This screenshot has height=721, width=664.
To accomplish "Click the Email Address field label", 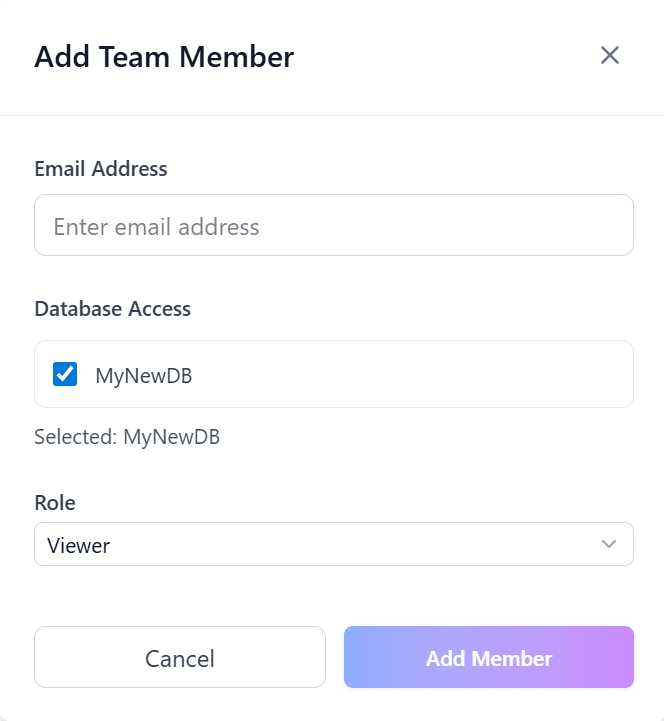I will [x=101, y=168].
